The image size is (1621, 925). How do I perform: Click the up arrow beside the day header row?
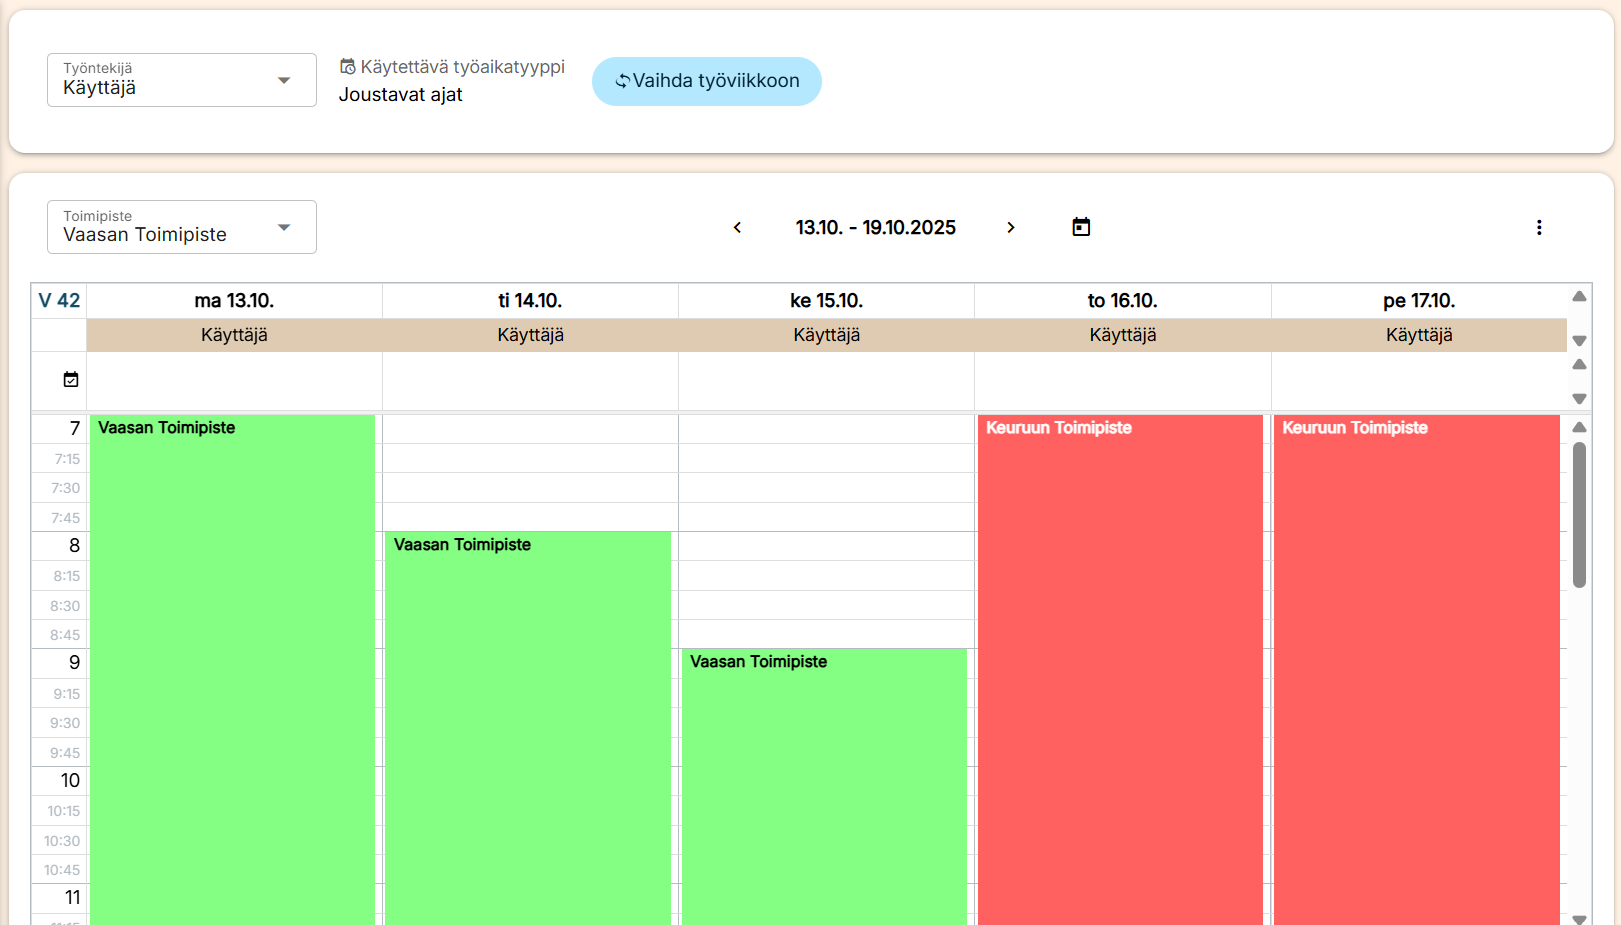point(1579,296)
